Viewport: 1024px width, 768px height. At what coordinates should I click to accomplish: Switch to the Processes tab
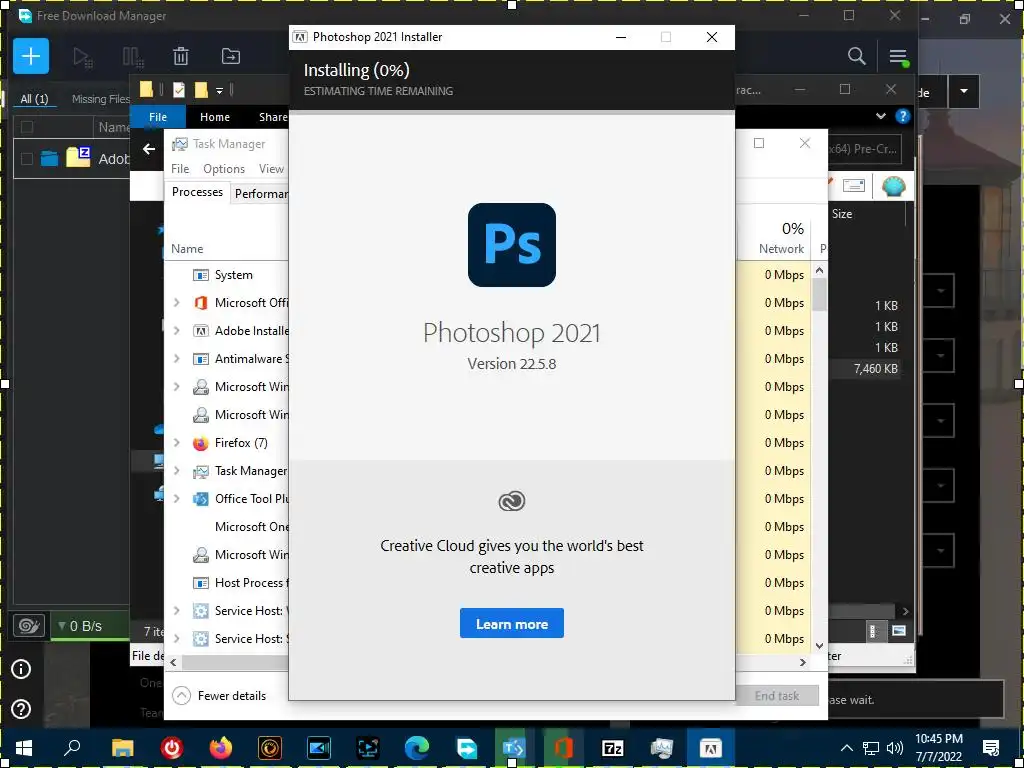197,192
